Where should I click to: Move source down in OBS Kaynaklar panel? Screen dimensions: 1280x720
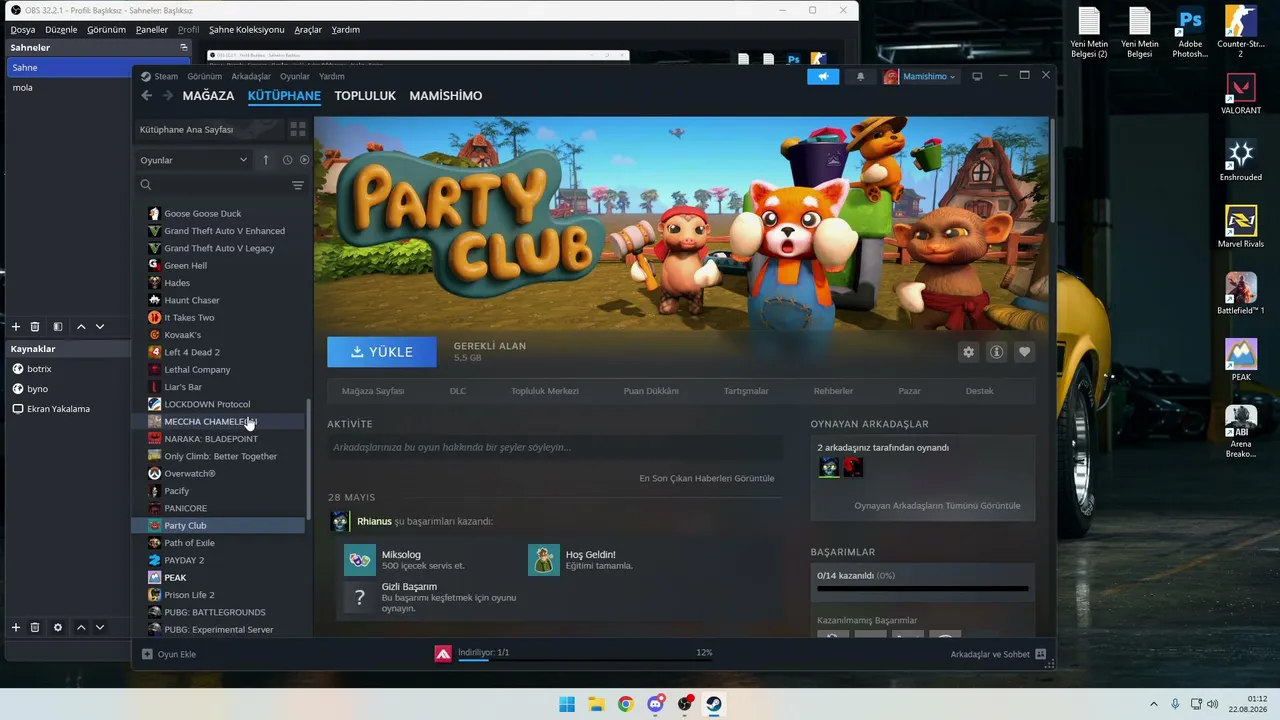point(100,627)
